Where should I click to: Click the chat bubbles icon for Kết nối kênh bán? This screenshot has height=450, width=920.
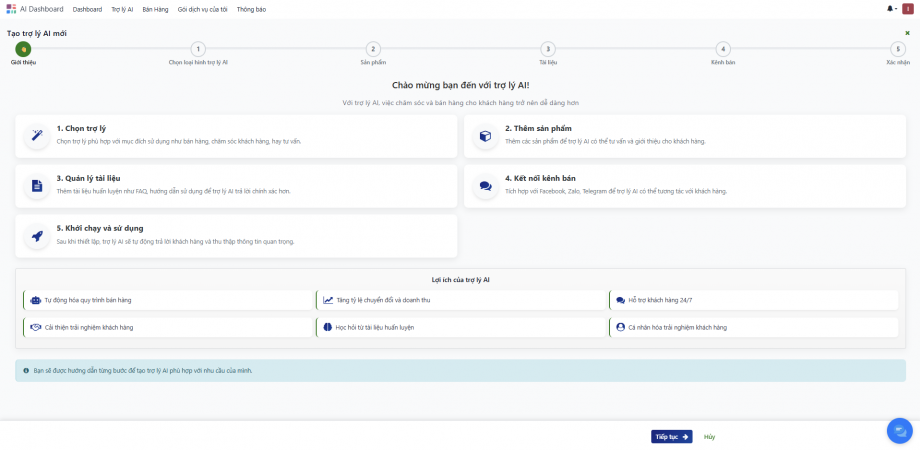tap(485, 185)
